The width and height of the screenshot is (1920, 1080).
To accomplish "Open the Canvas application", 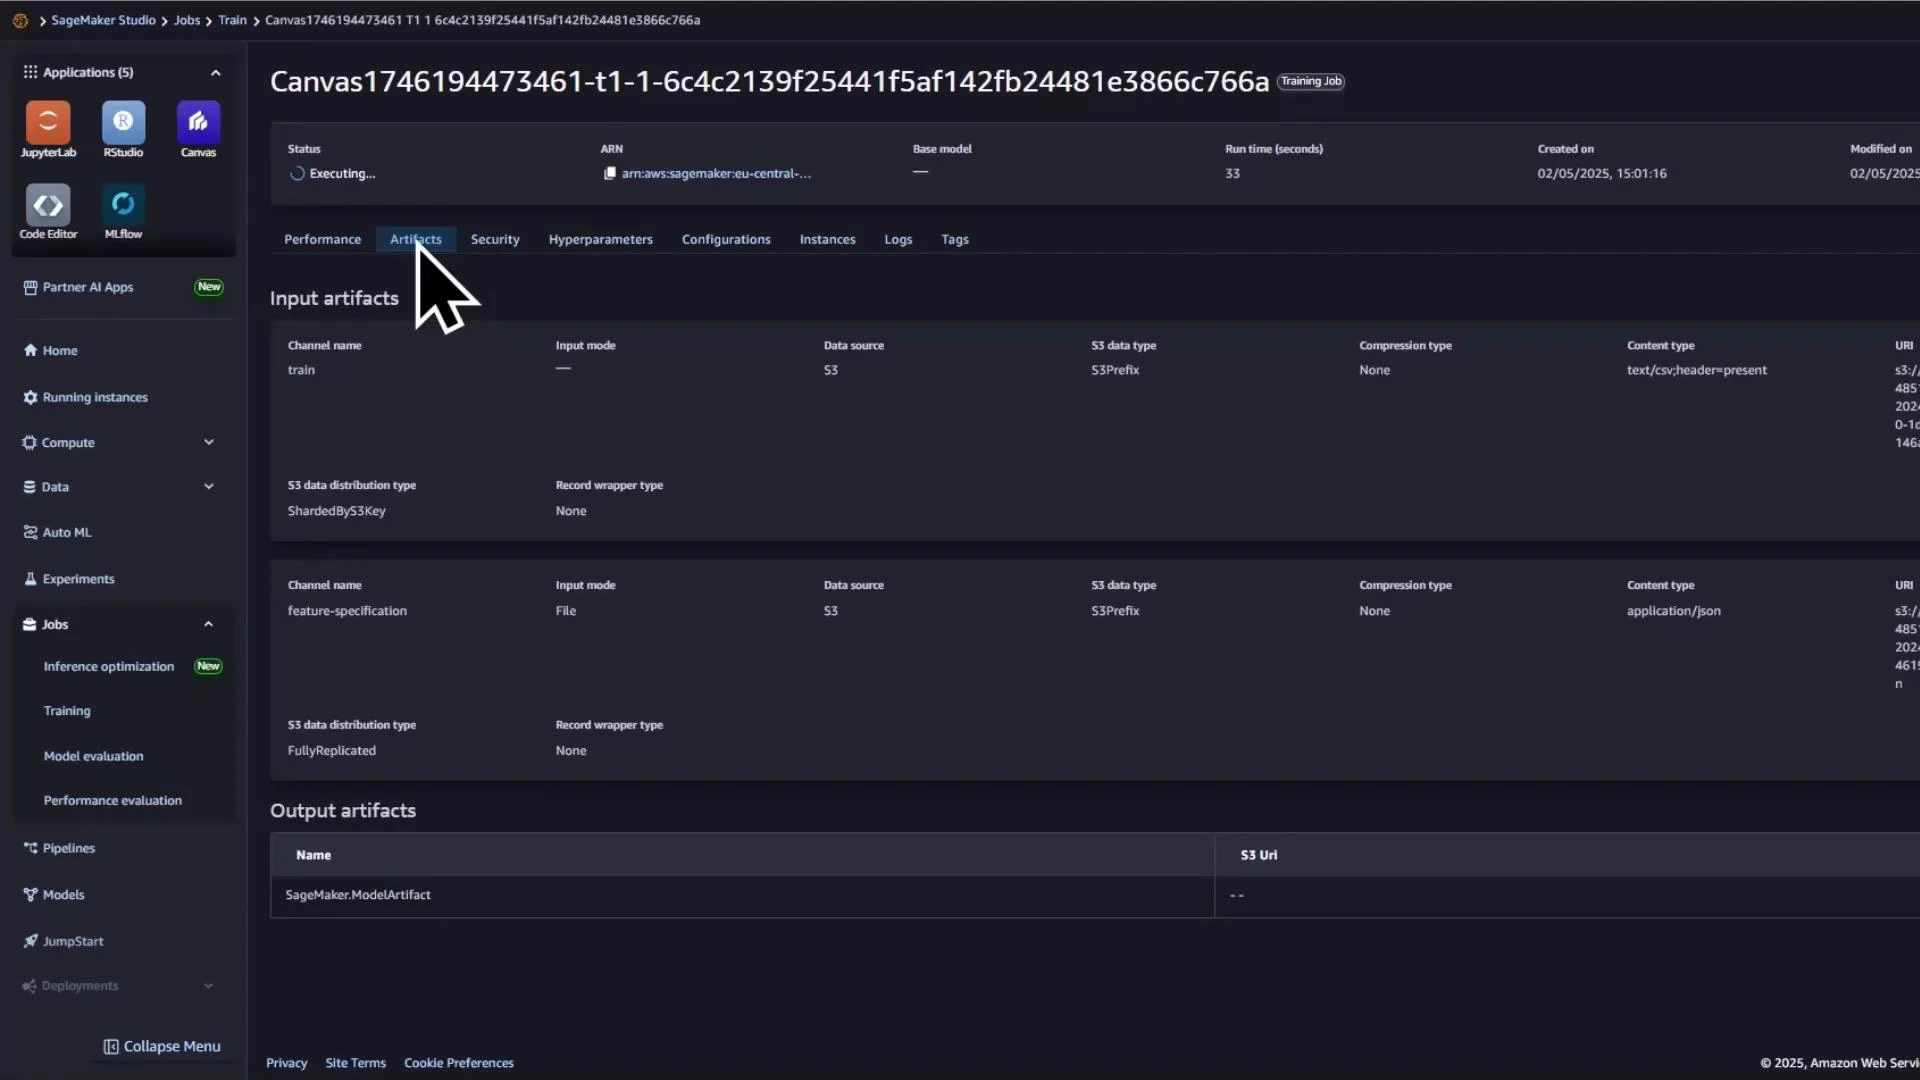I will coord(198,128).
